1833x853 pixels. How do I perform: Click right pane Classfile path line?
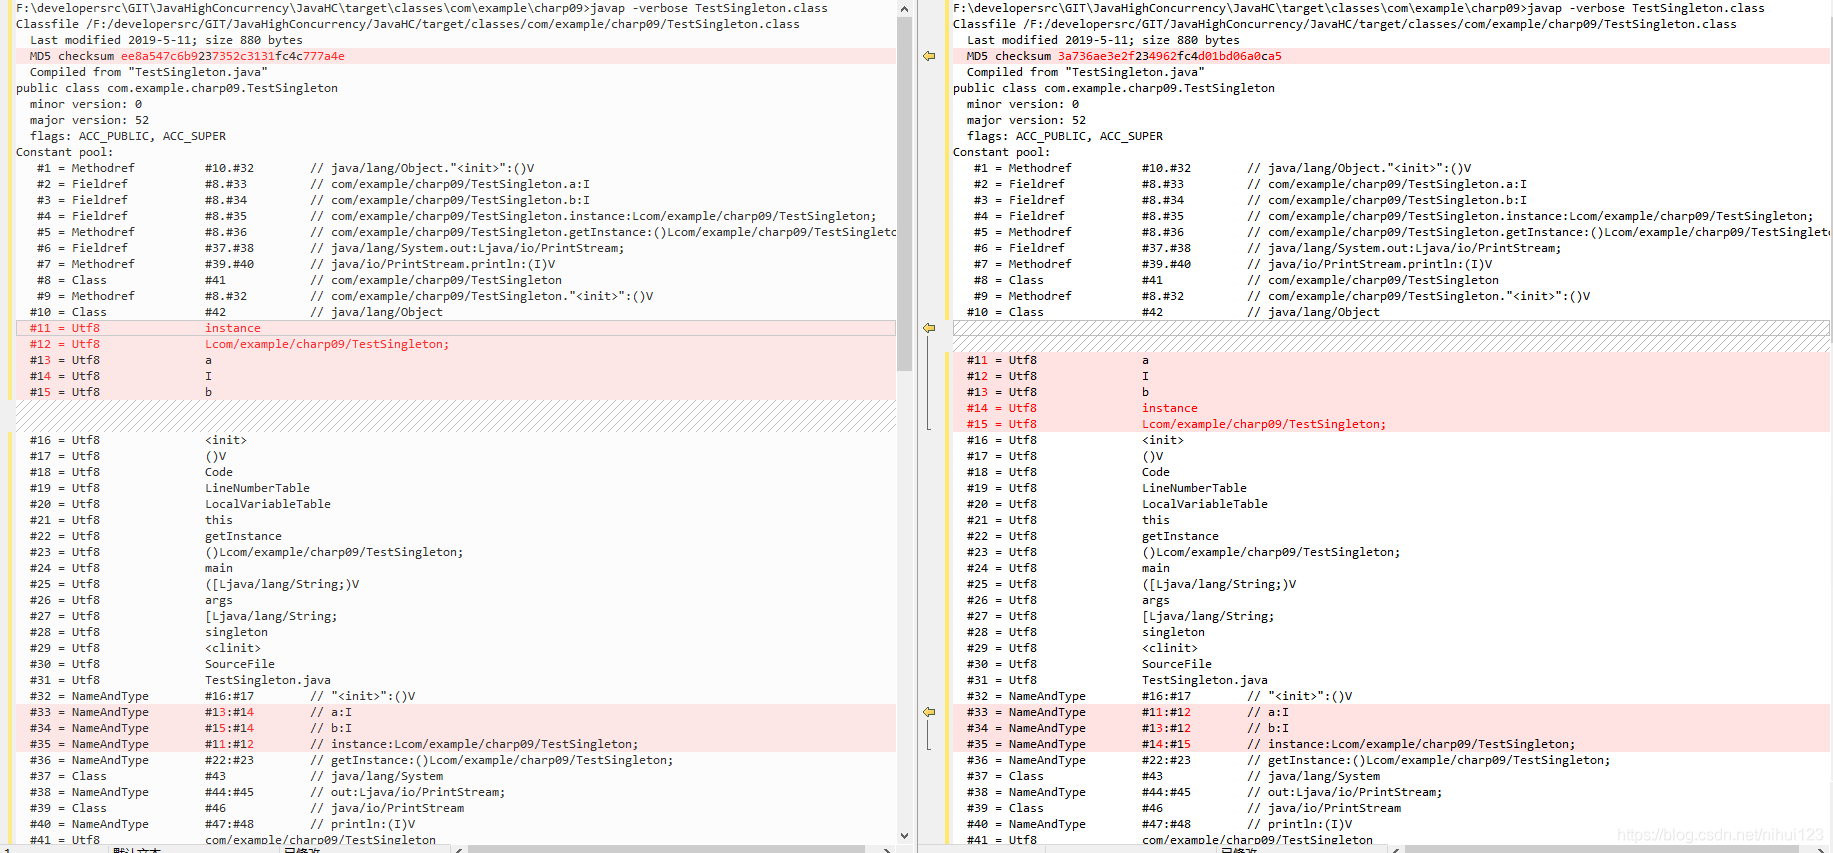[x=1345, y=24]
